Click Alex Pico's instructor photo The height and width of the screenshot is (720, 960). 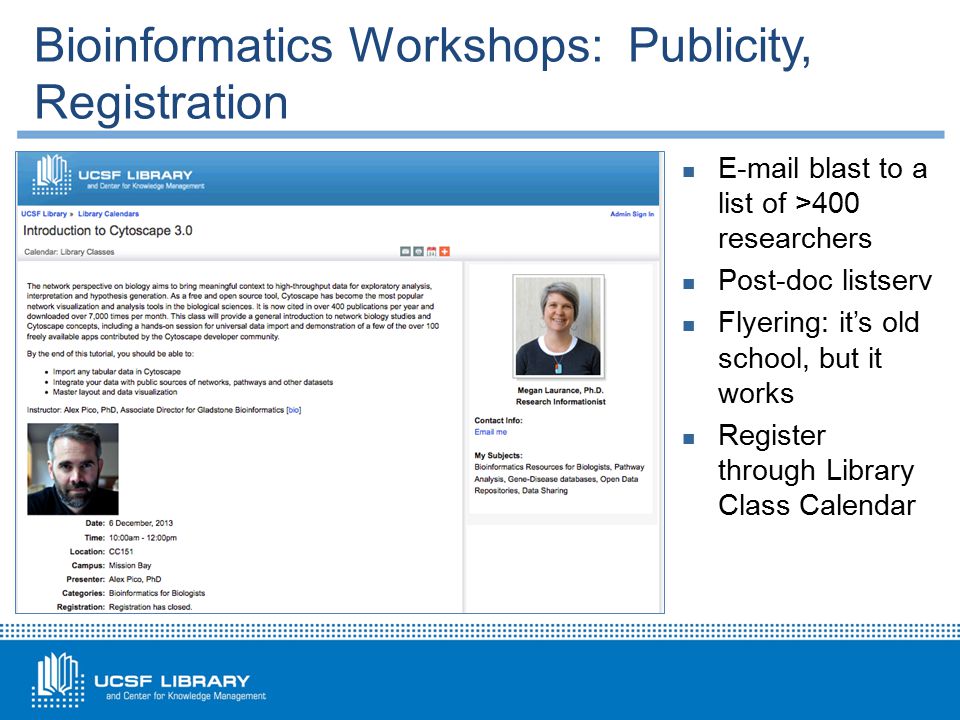click(x=73, y=469)
